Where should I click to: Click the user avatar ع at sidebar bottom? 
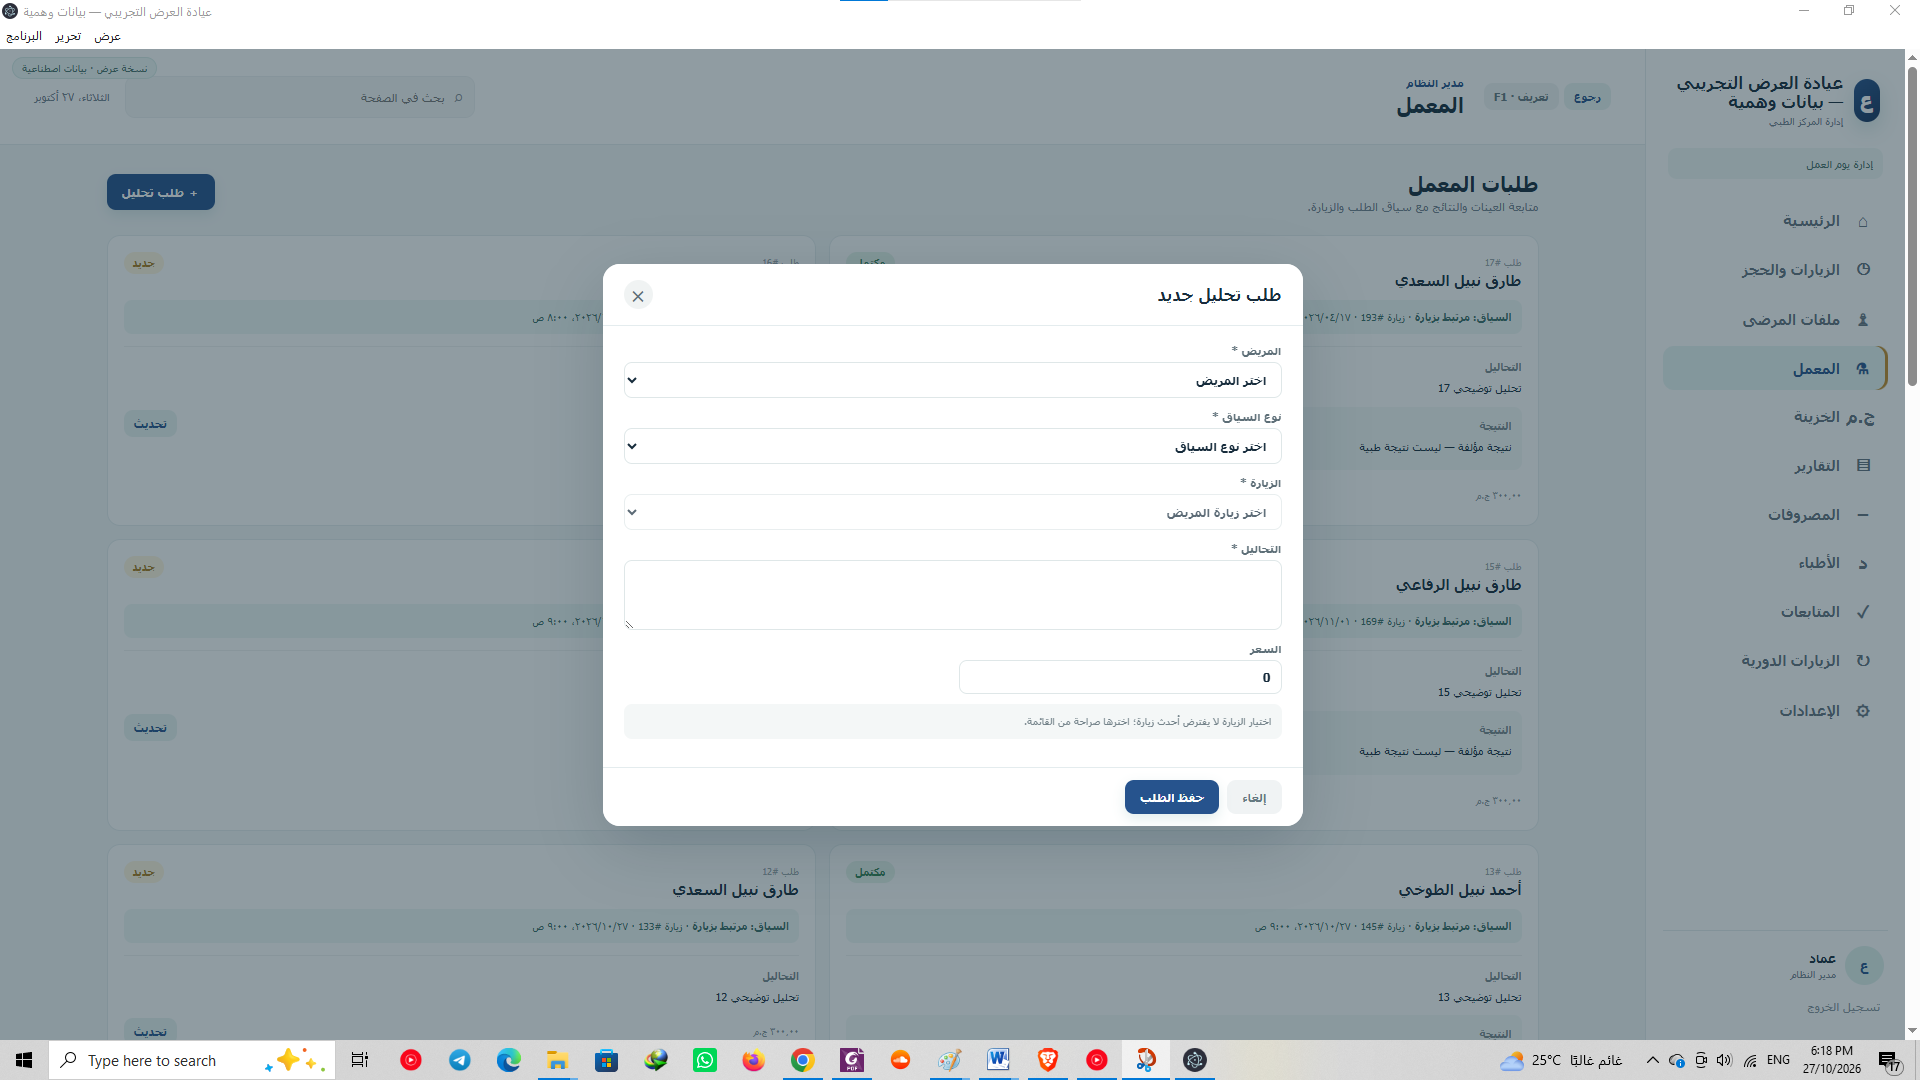pos(1864,966)
